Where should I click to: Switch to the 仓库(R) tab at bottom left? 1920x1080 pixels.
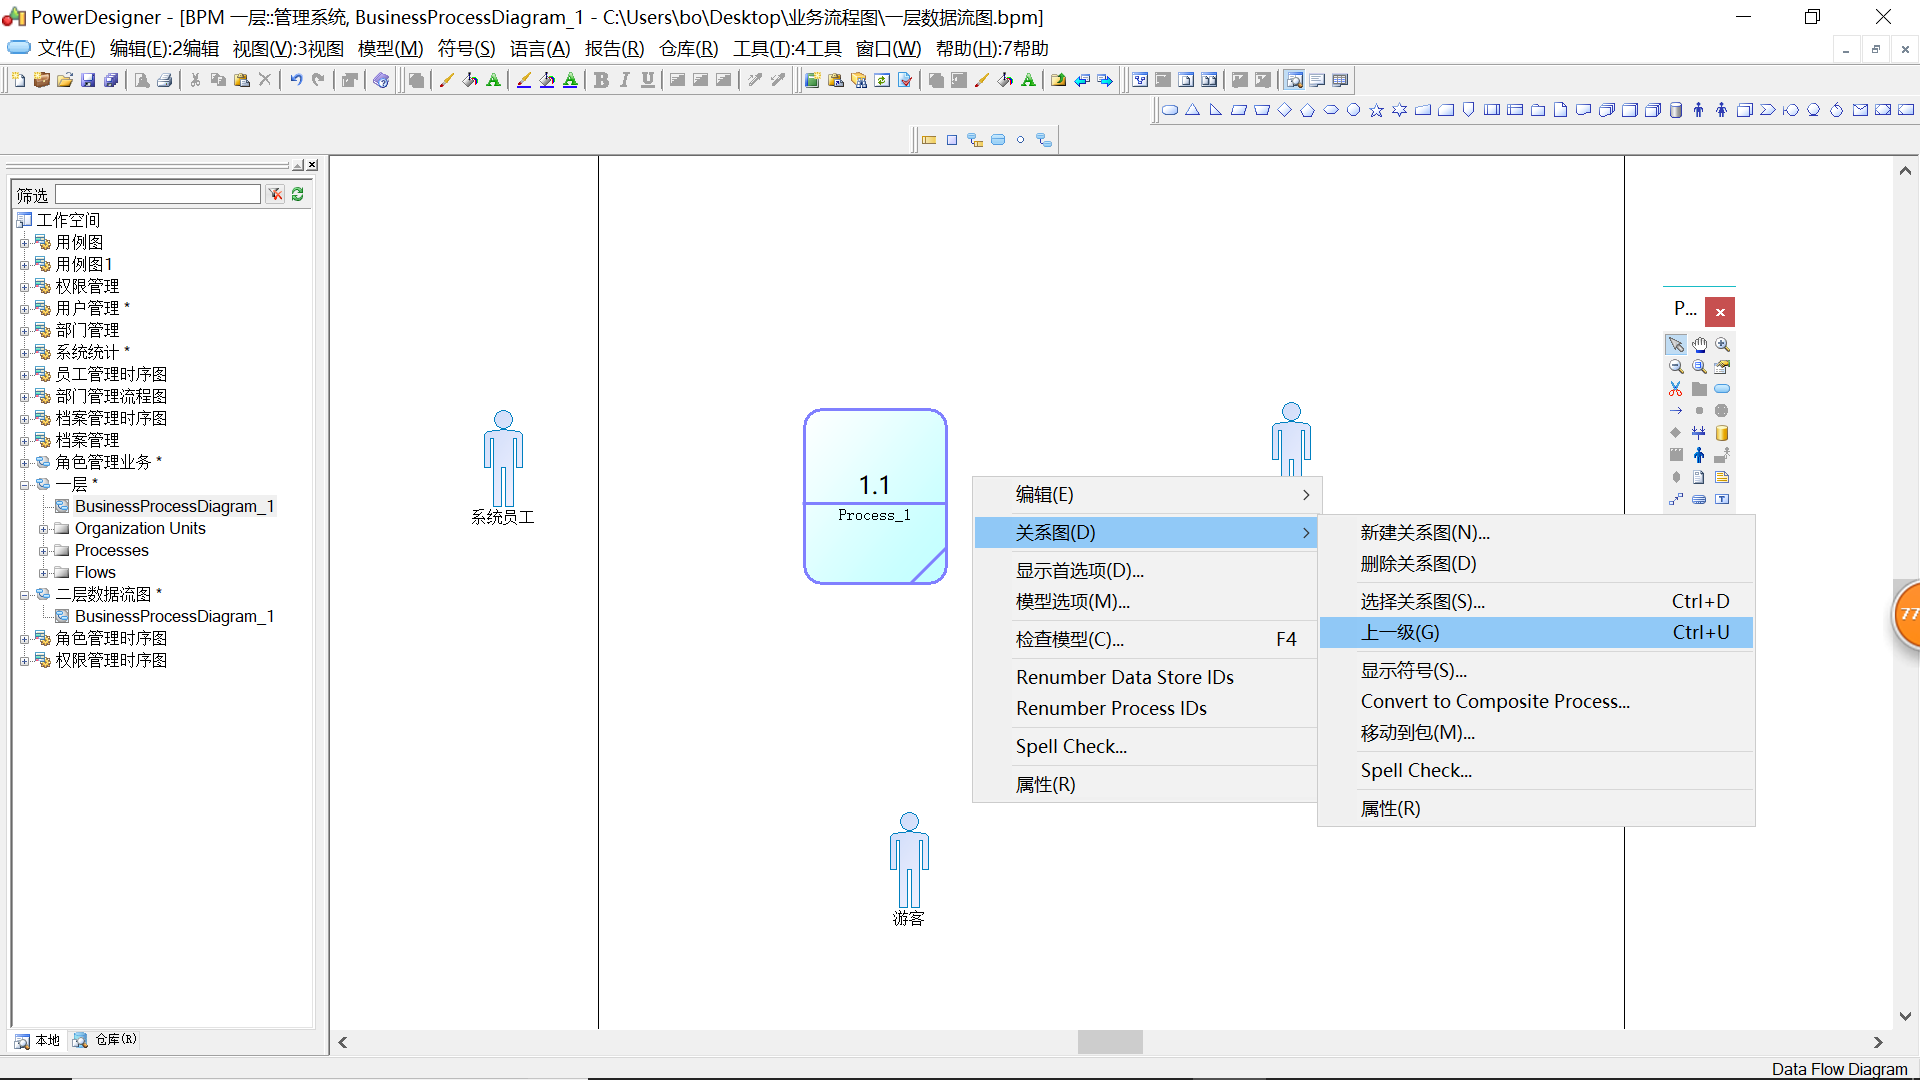point(104,1040)
